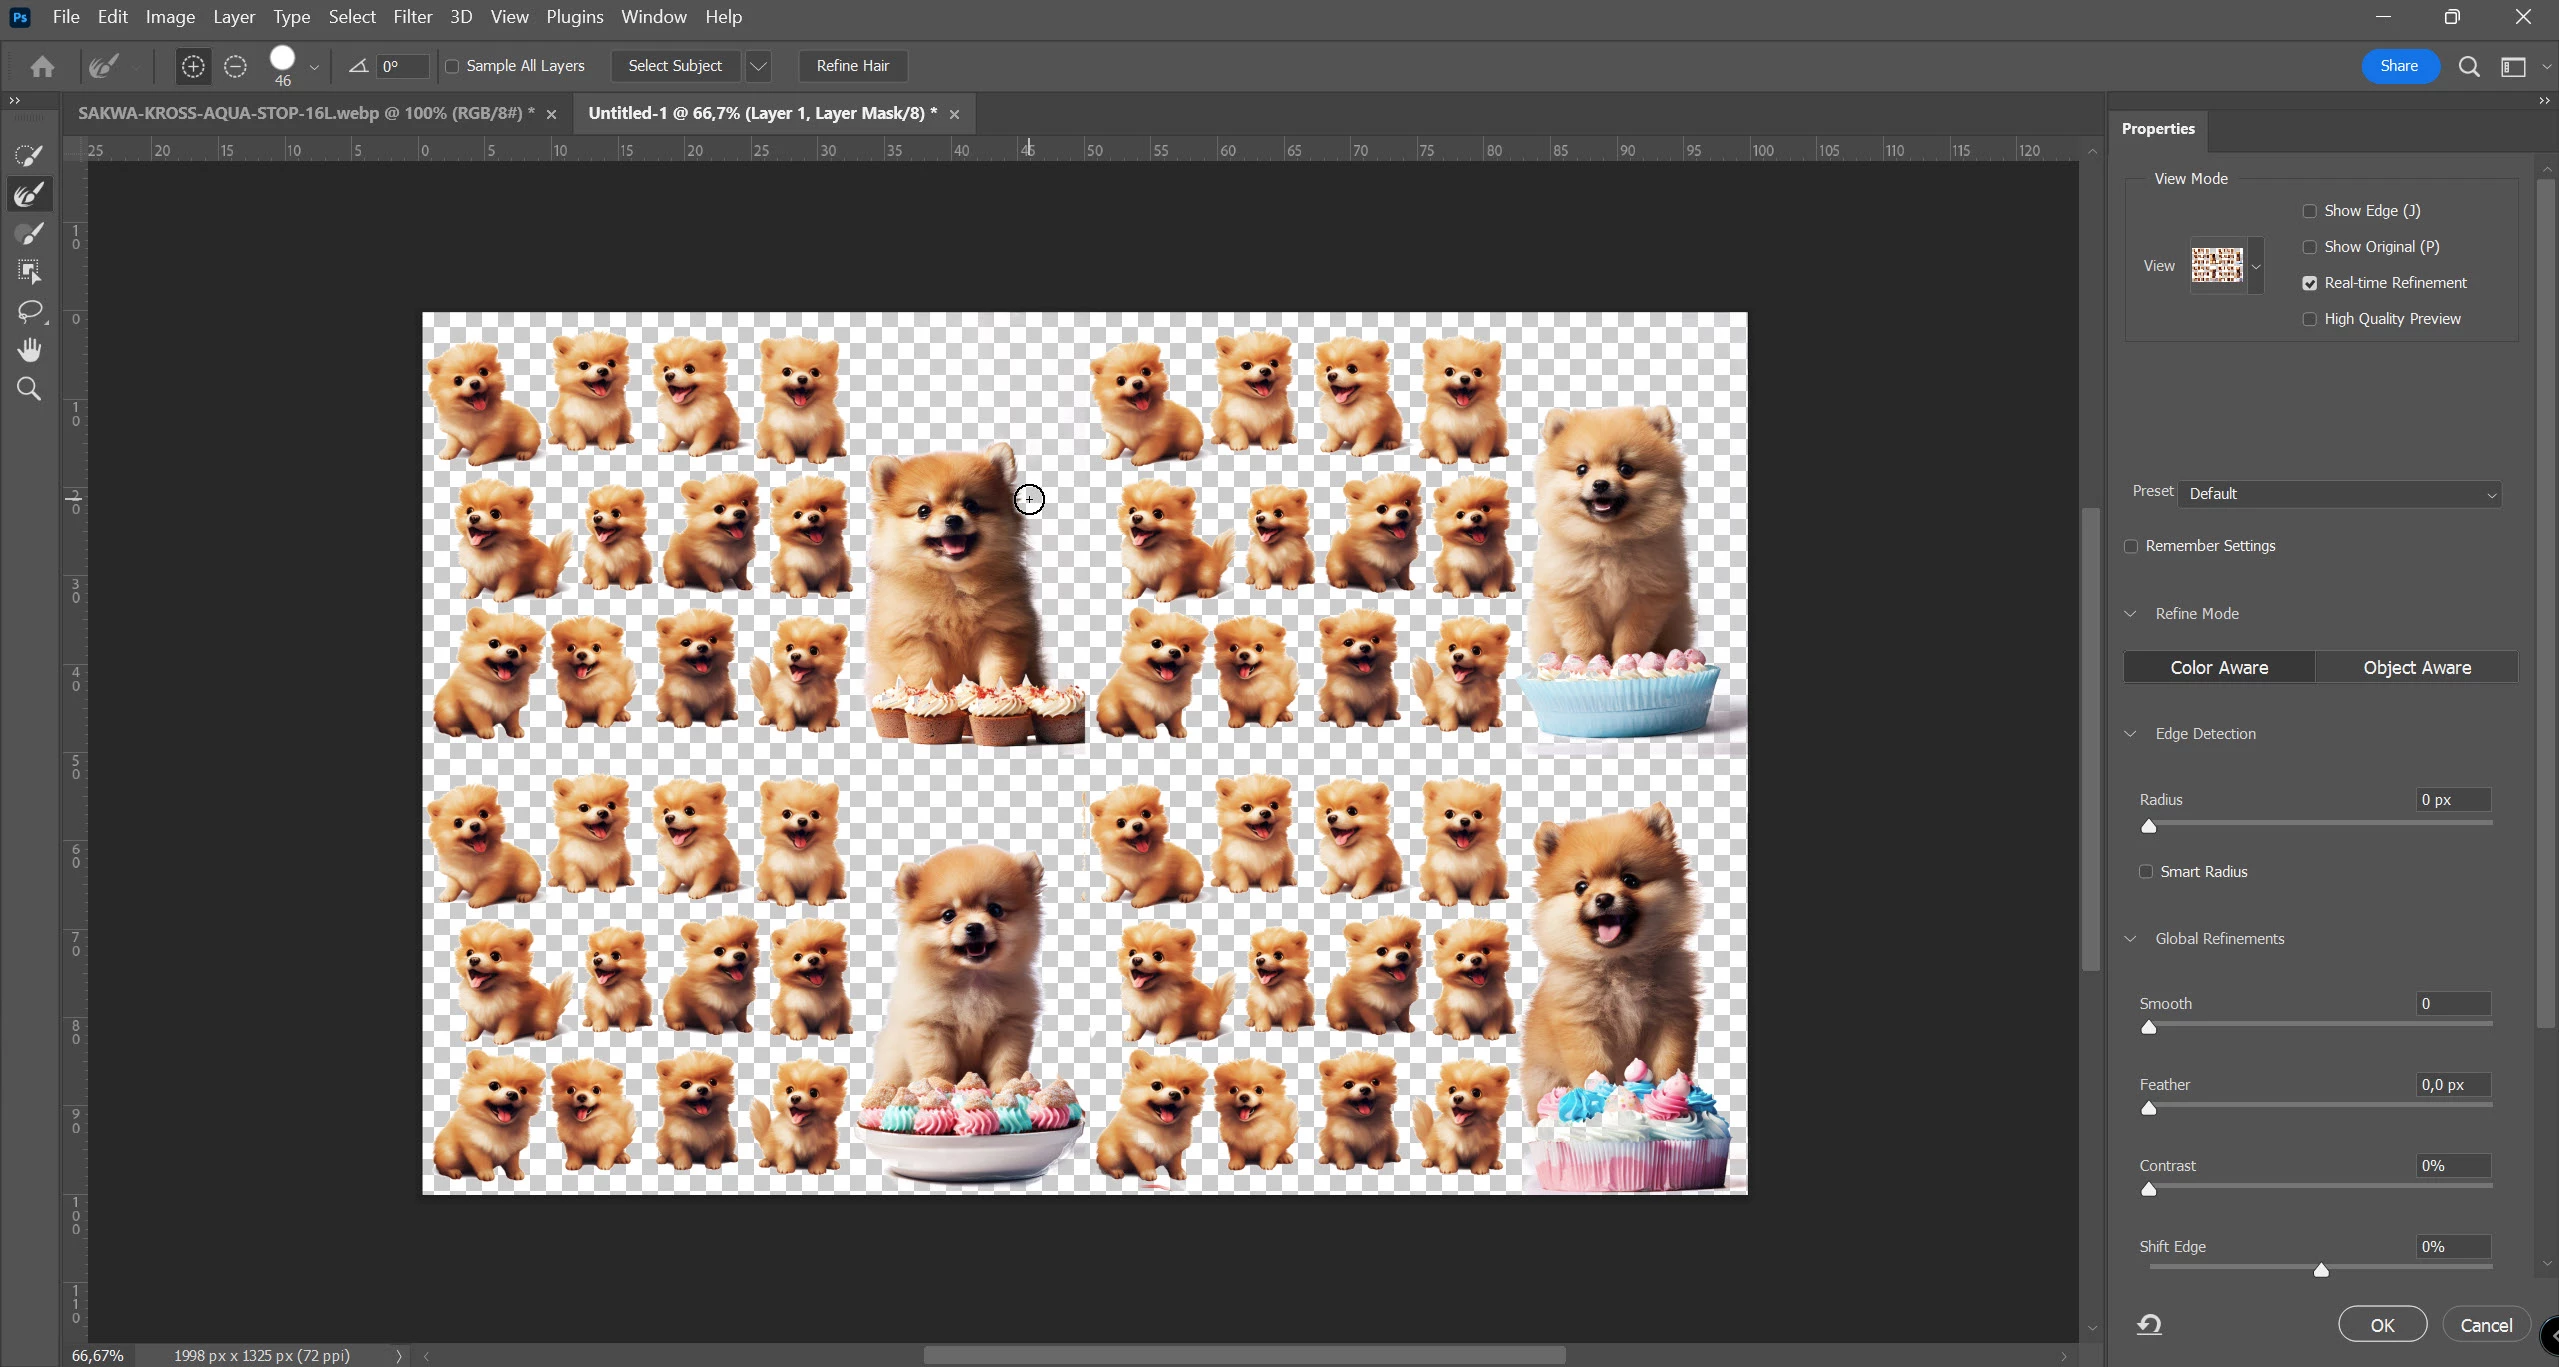Select the Refine Edge Brush tool
The image size is (2559, 1367).
click(x=29, y=194)
